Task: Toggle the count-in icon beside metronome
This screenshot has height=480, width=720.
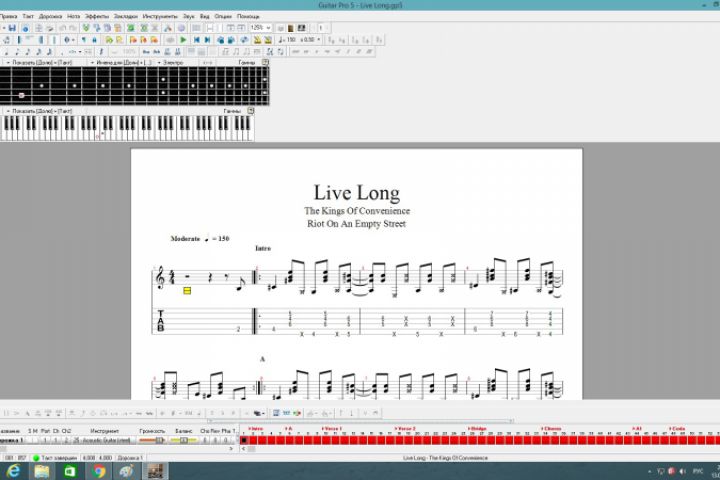Action: tap(268, 40)
